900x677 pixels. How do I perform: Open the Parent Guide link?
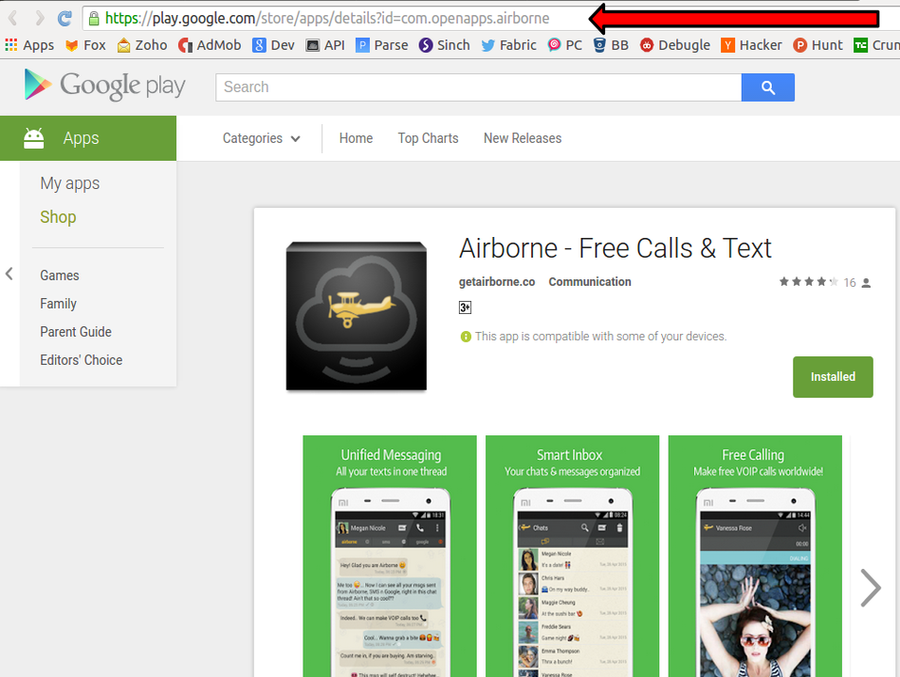coord(76,332)
